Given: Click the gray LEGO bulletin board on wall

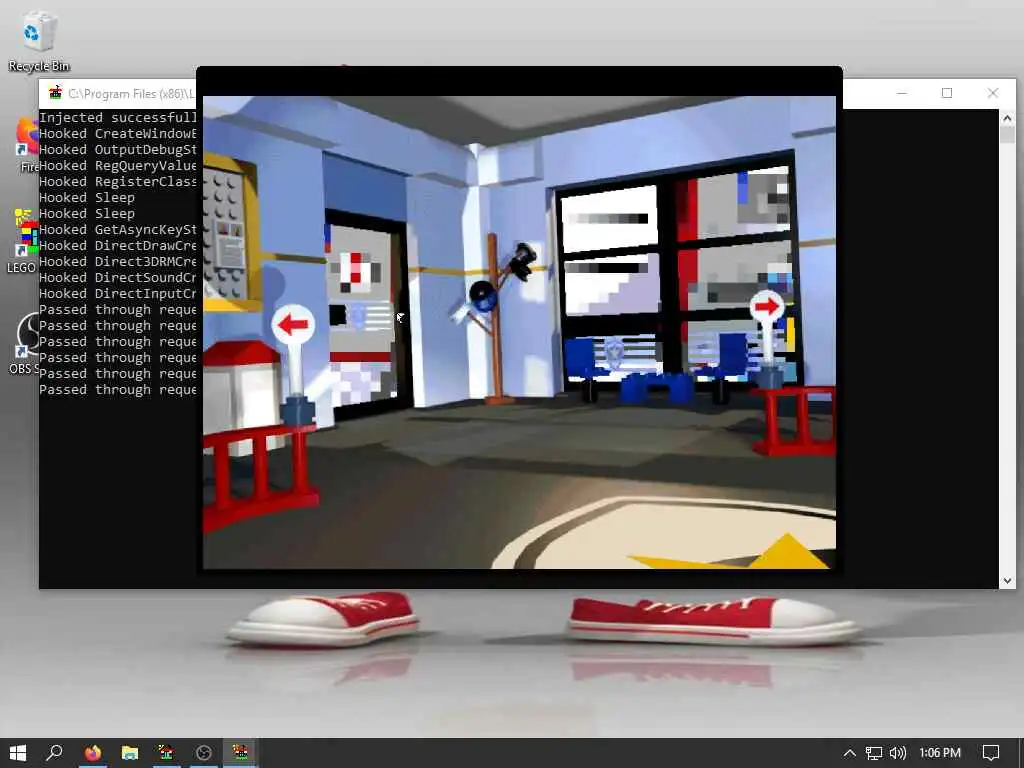Looking at the screenshot, I should 227,236.
